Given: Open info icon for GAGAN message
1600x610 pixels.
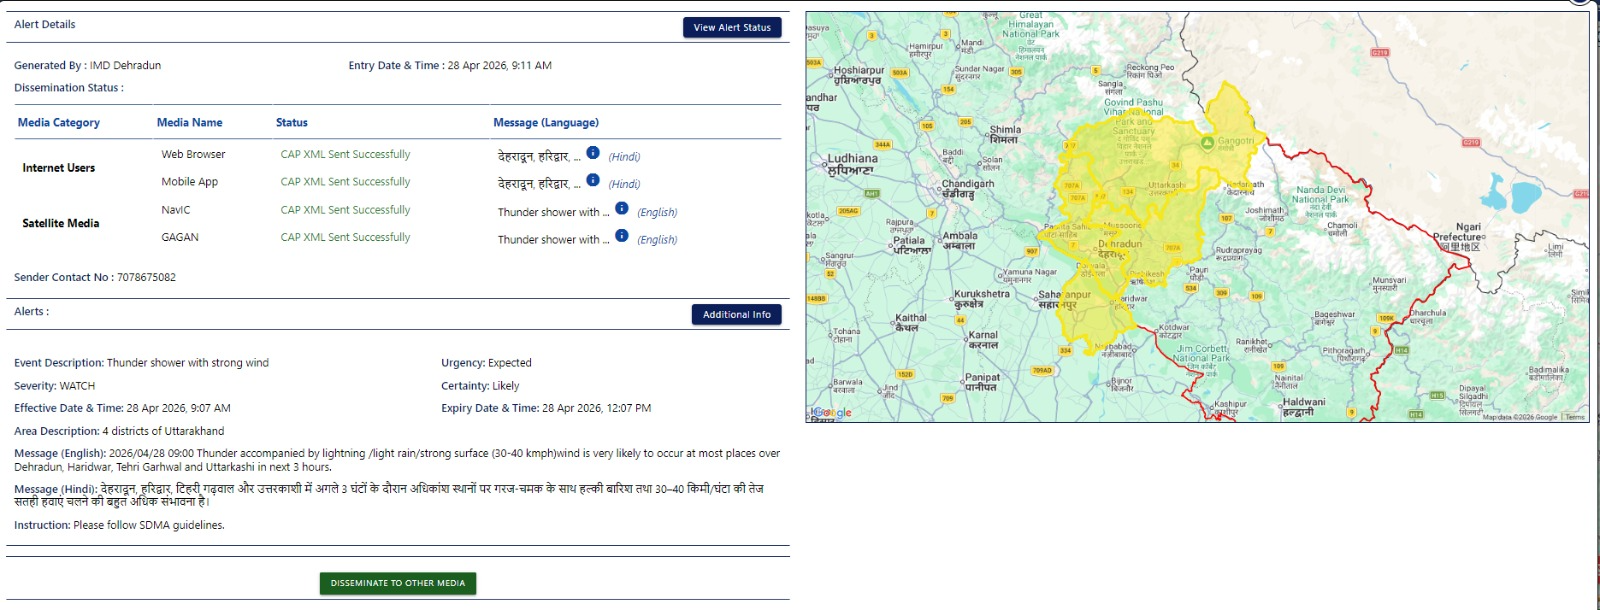Looking at the screenshot, I should point(622,236).
